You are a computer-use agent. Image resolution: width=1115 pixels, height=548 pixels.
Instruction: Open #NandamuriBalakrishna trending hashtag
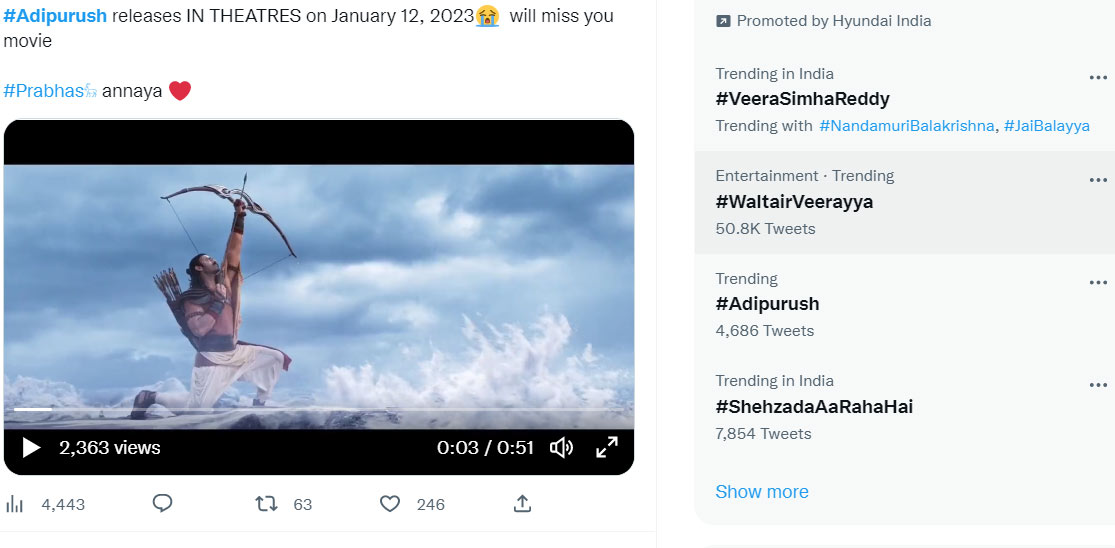907,126
